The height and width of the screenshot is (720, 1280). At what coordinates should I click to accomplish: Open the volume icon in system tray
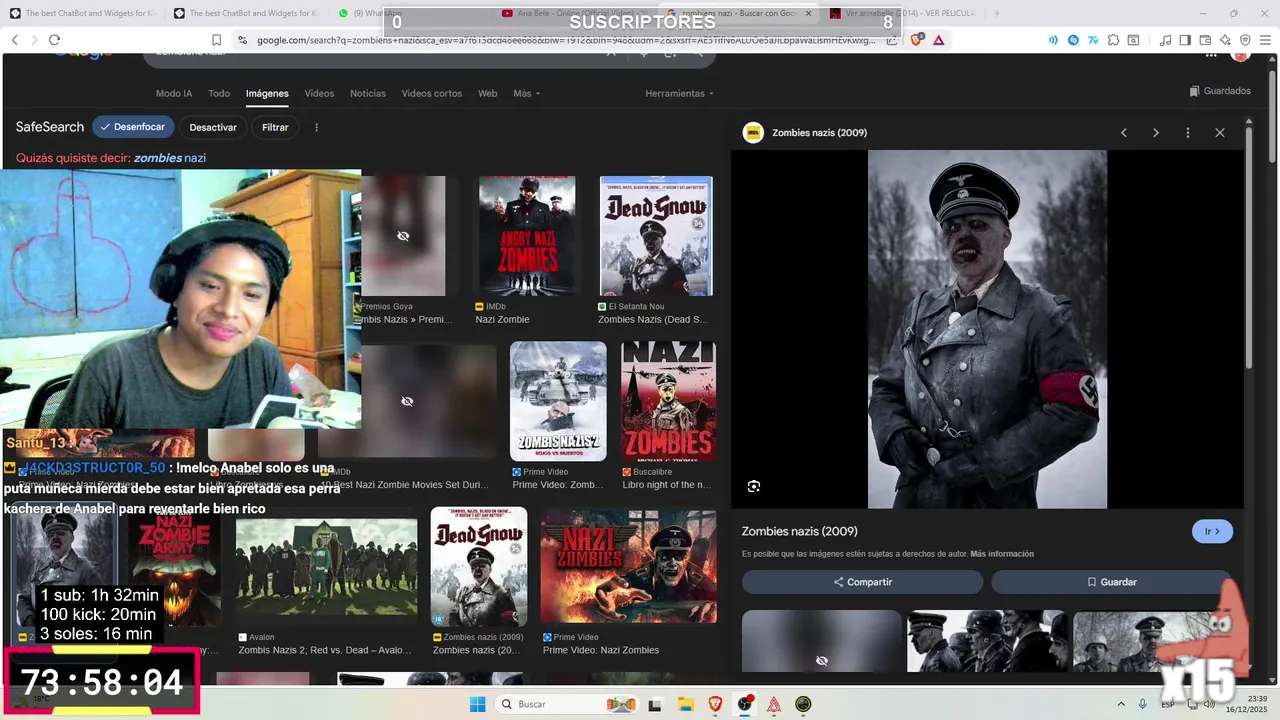[1211, 704]
